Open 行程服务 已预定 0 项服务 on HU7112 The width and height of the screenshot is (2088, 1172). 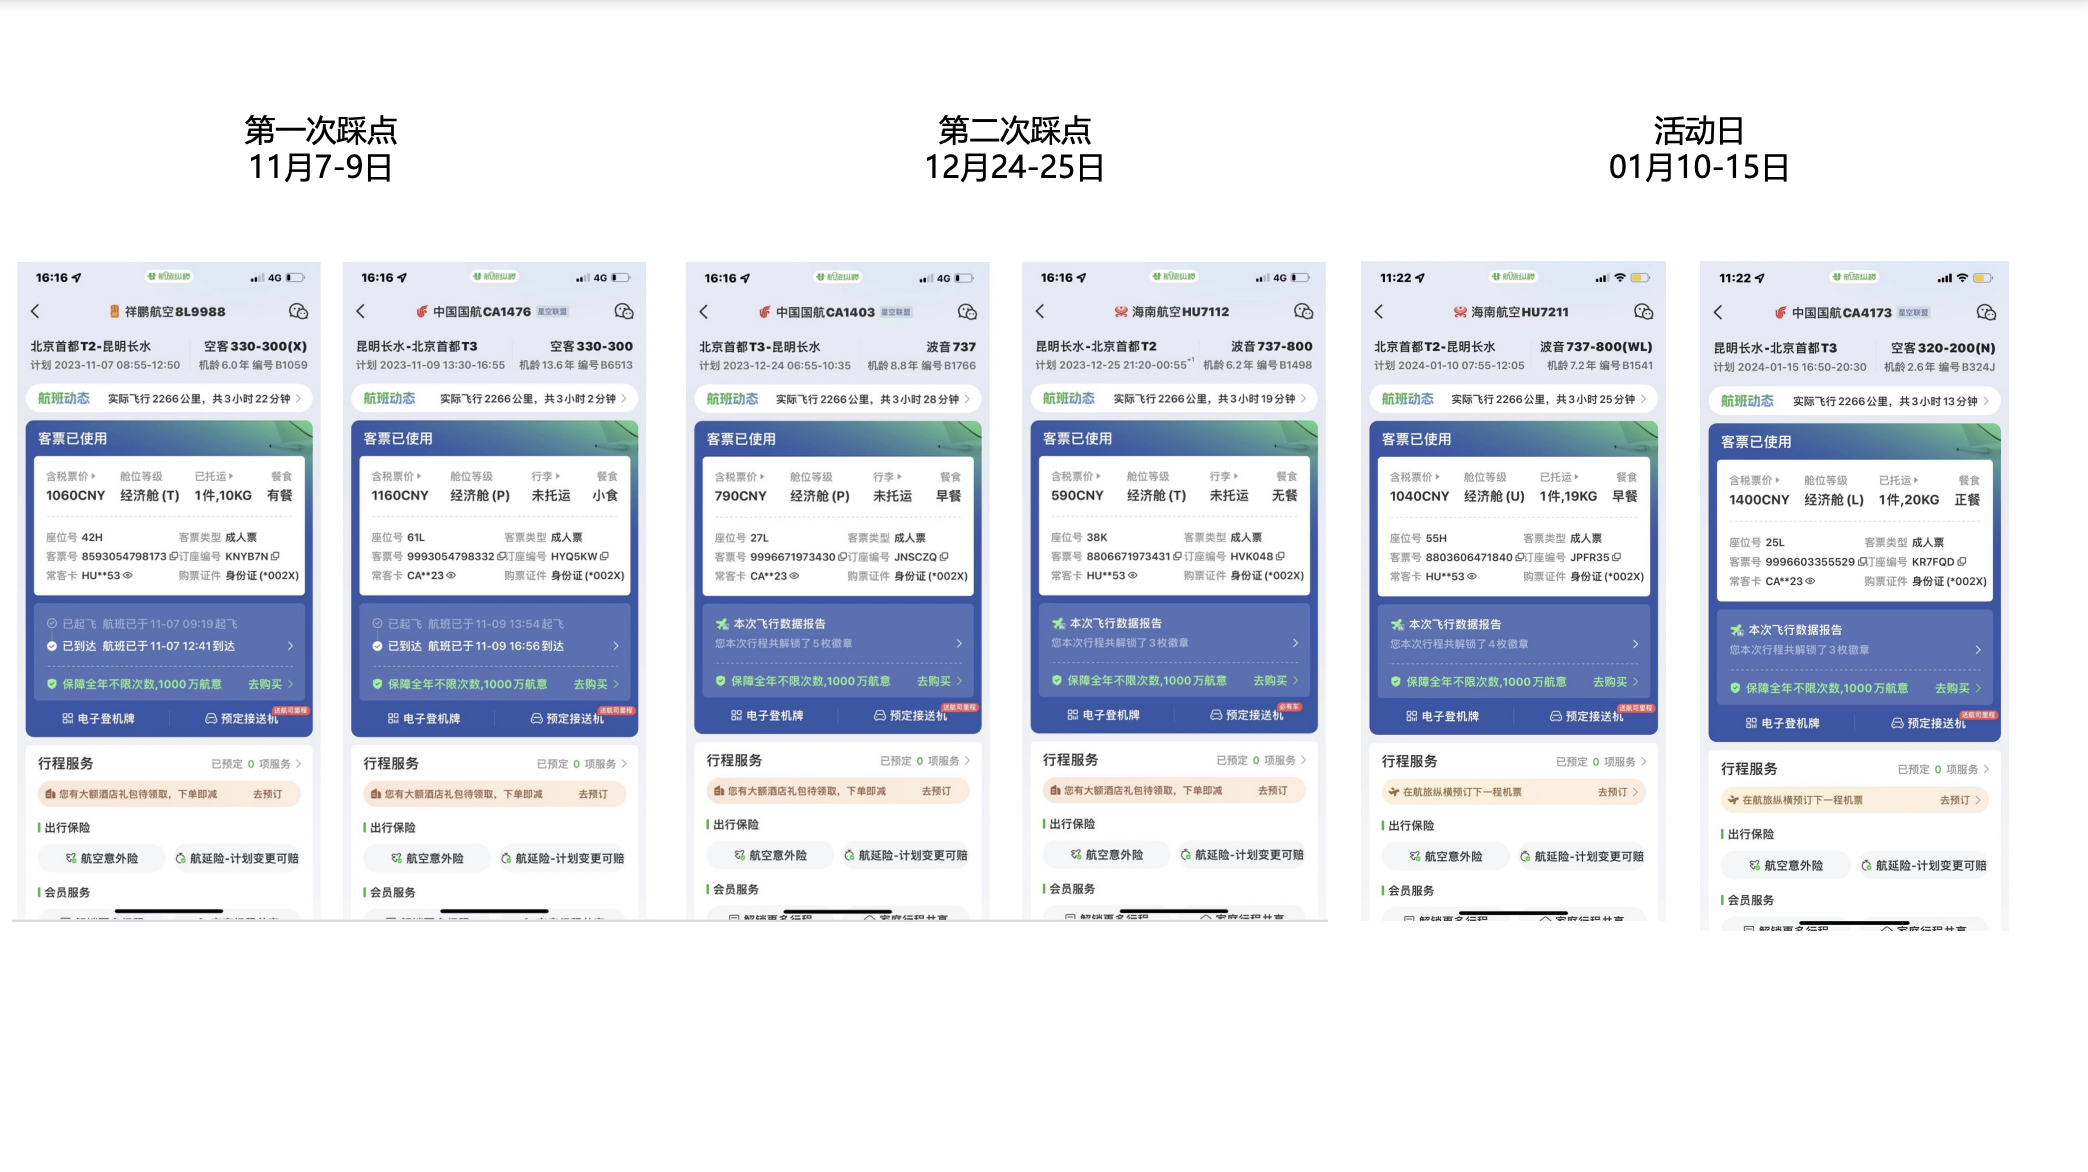coord(1260,760)
